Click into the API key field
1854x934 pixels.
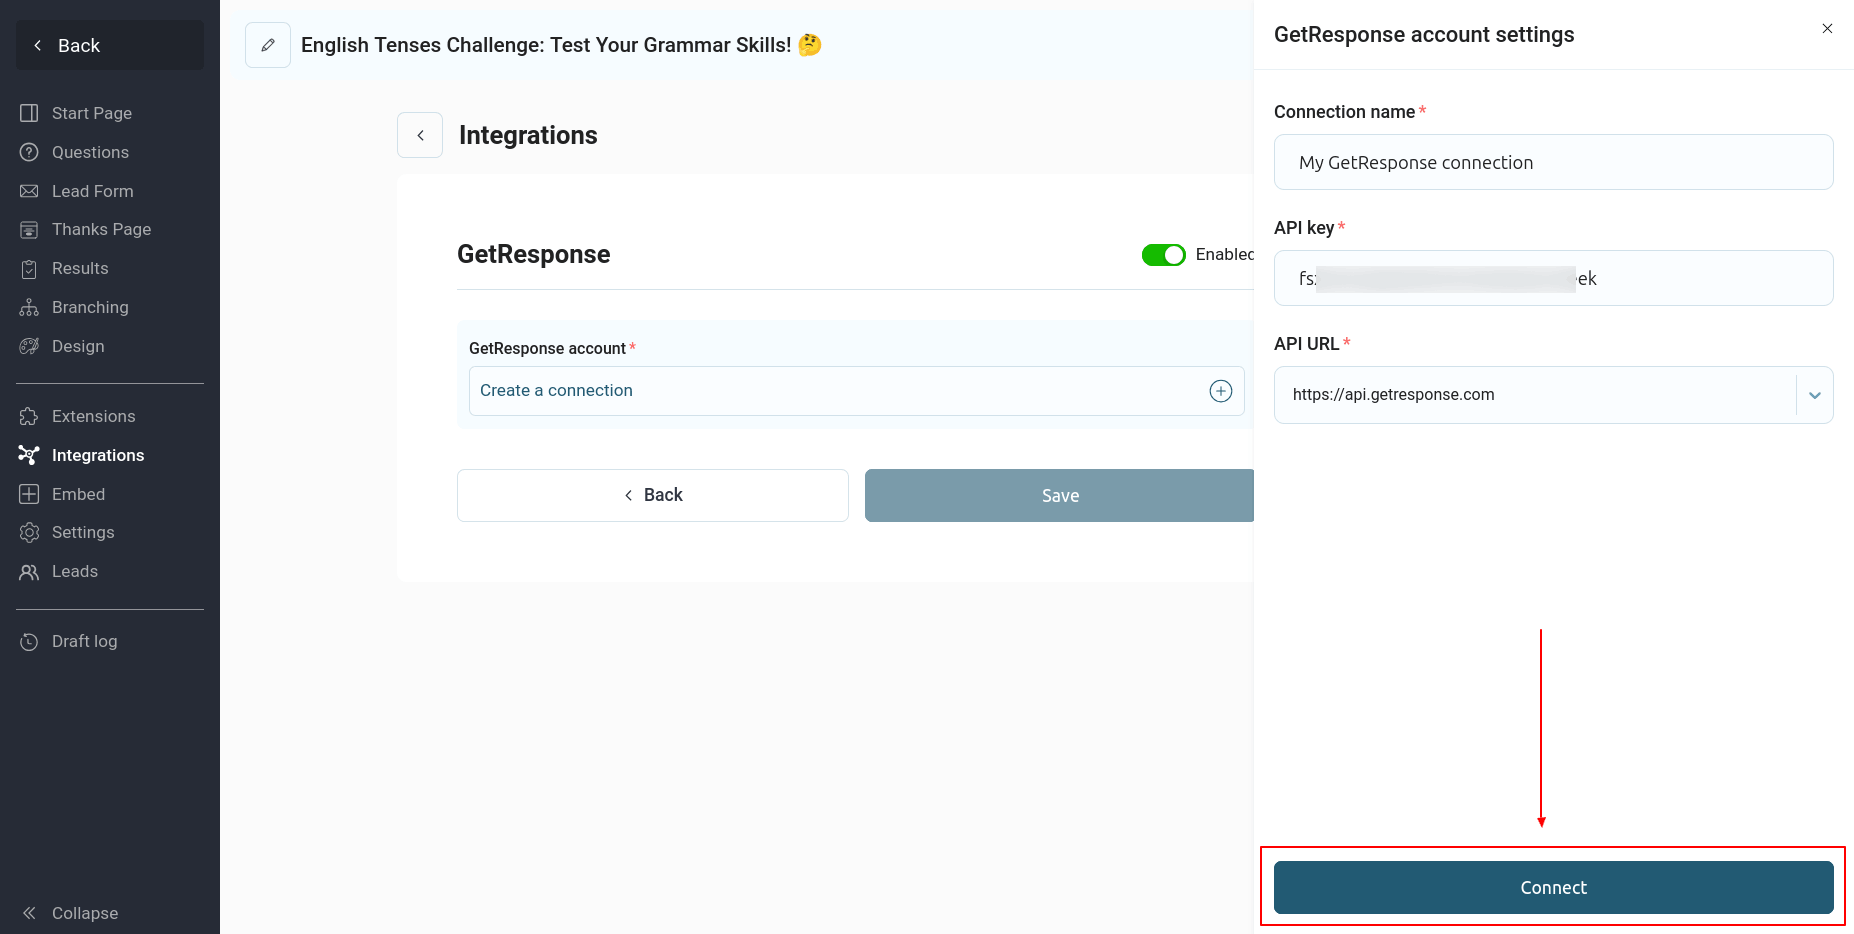click(x=1553, y=278)
